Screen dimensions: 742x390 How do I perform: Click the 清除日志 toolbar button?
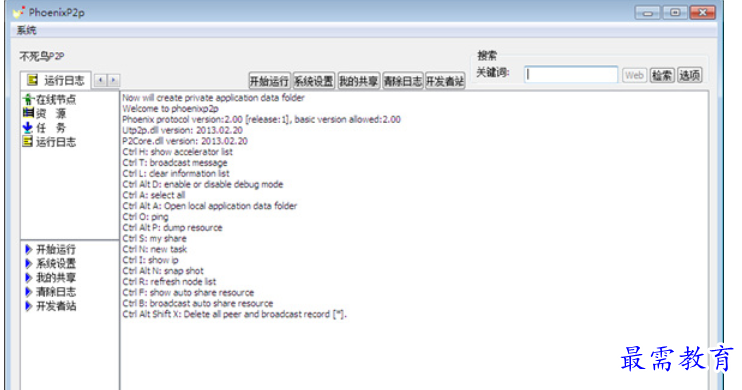[403, 81]
